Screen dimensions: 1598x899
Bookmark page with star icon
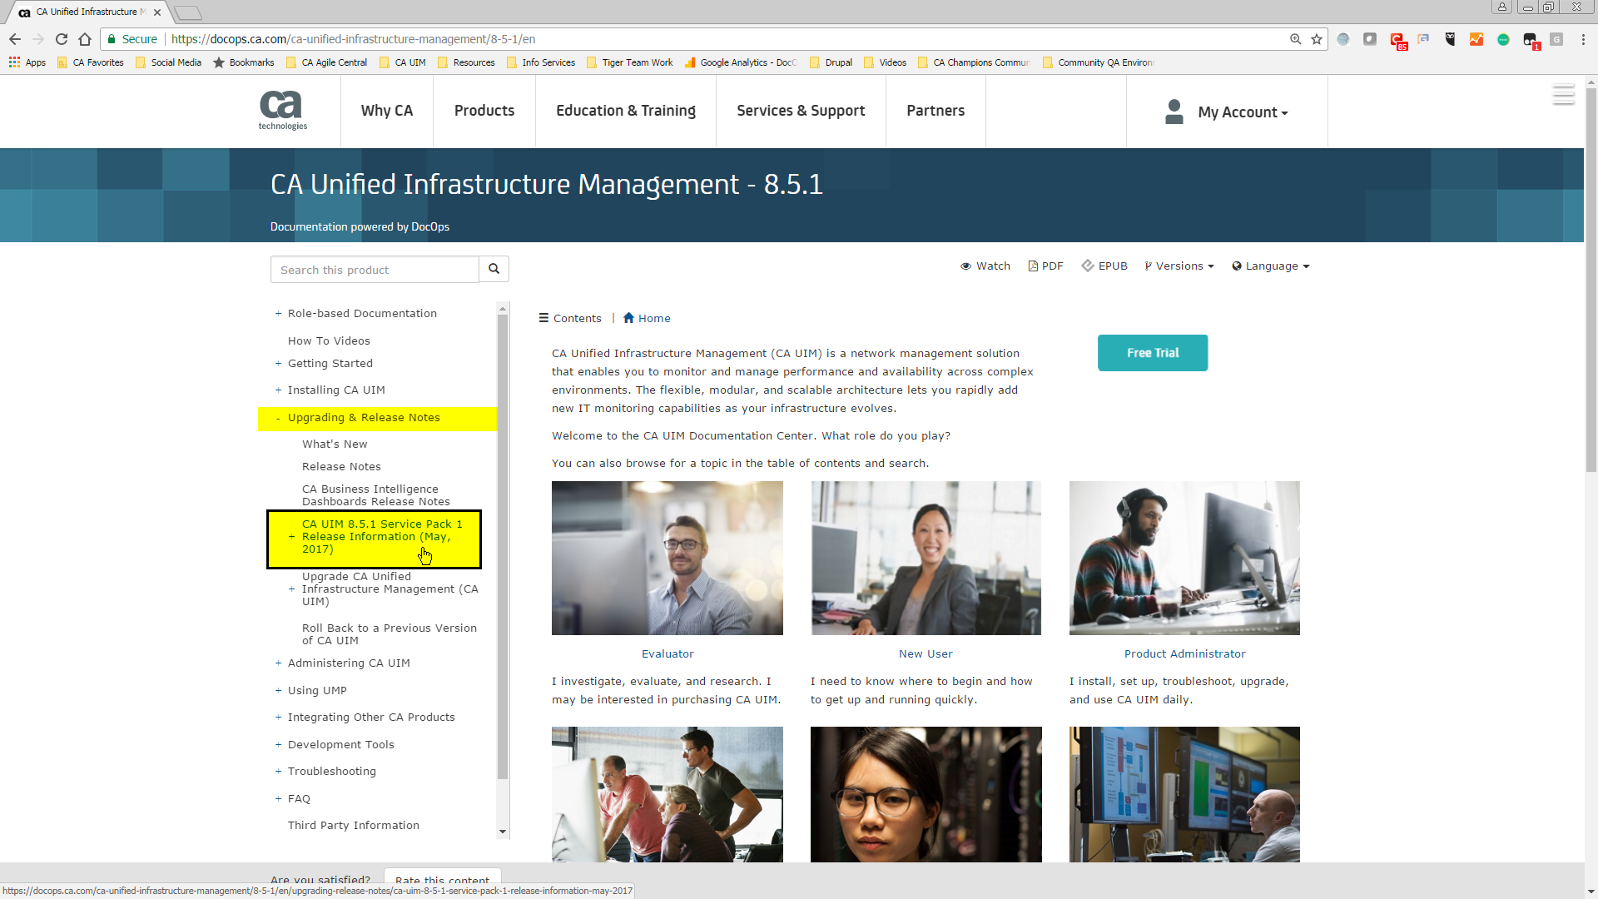1316,39
